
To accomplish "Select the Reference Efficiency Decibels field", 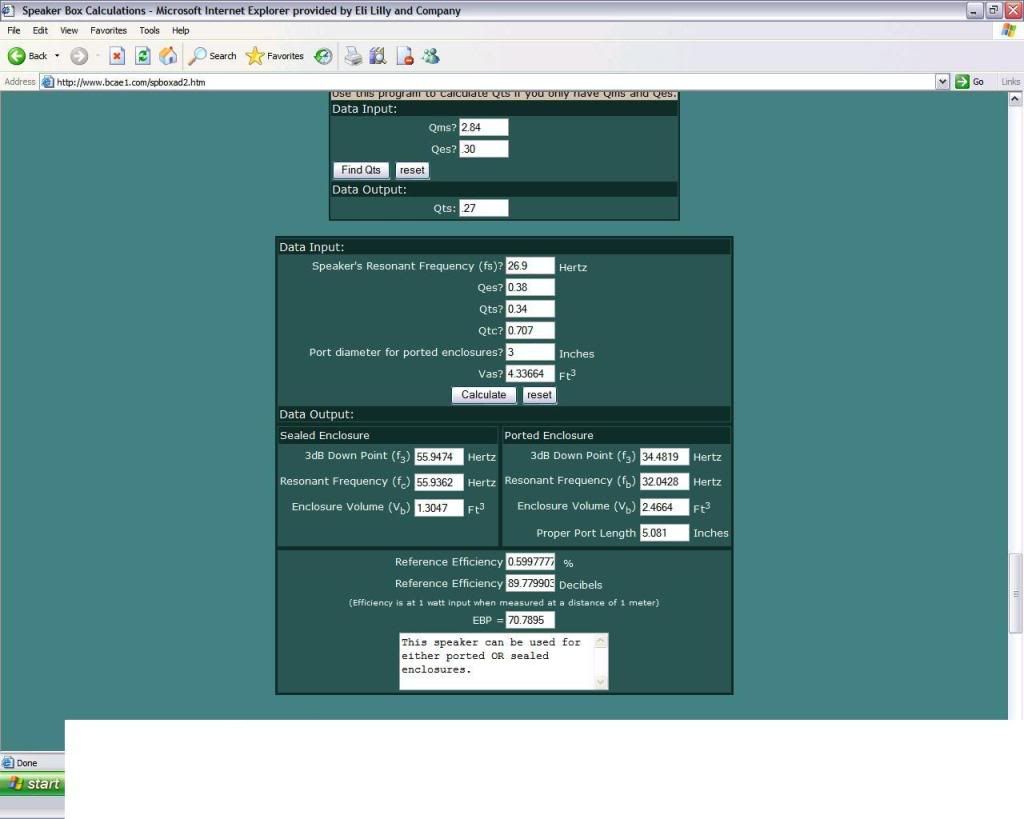I will point(530,583).
